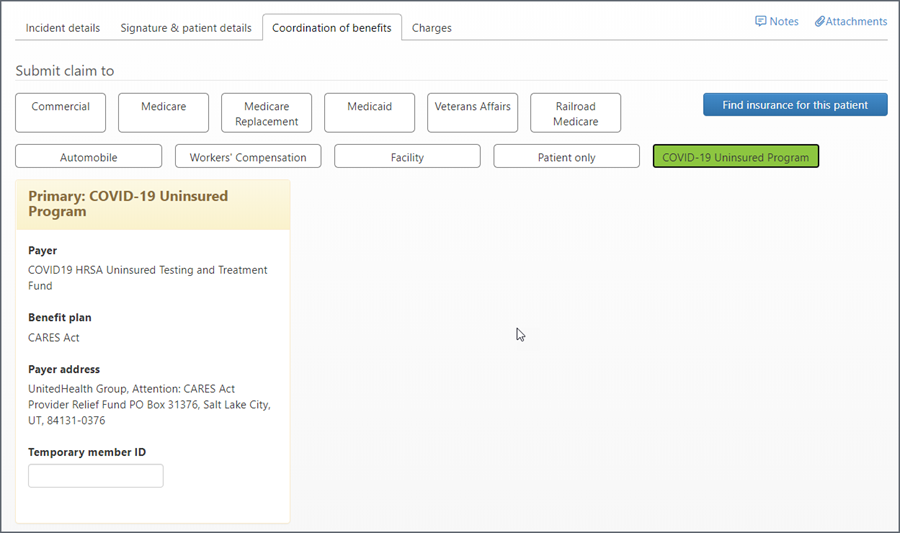Select the Patient only option
The image size is (900, 533).
[566, 157]
